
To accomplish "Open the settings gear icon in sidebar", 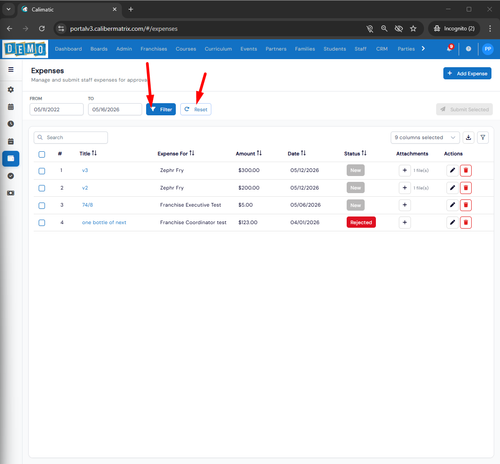I will 11,90.
